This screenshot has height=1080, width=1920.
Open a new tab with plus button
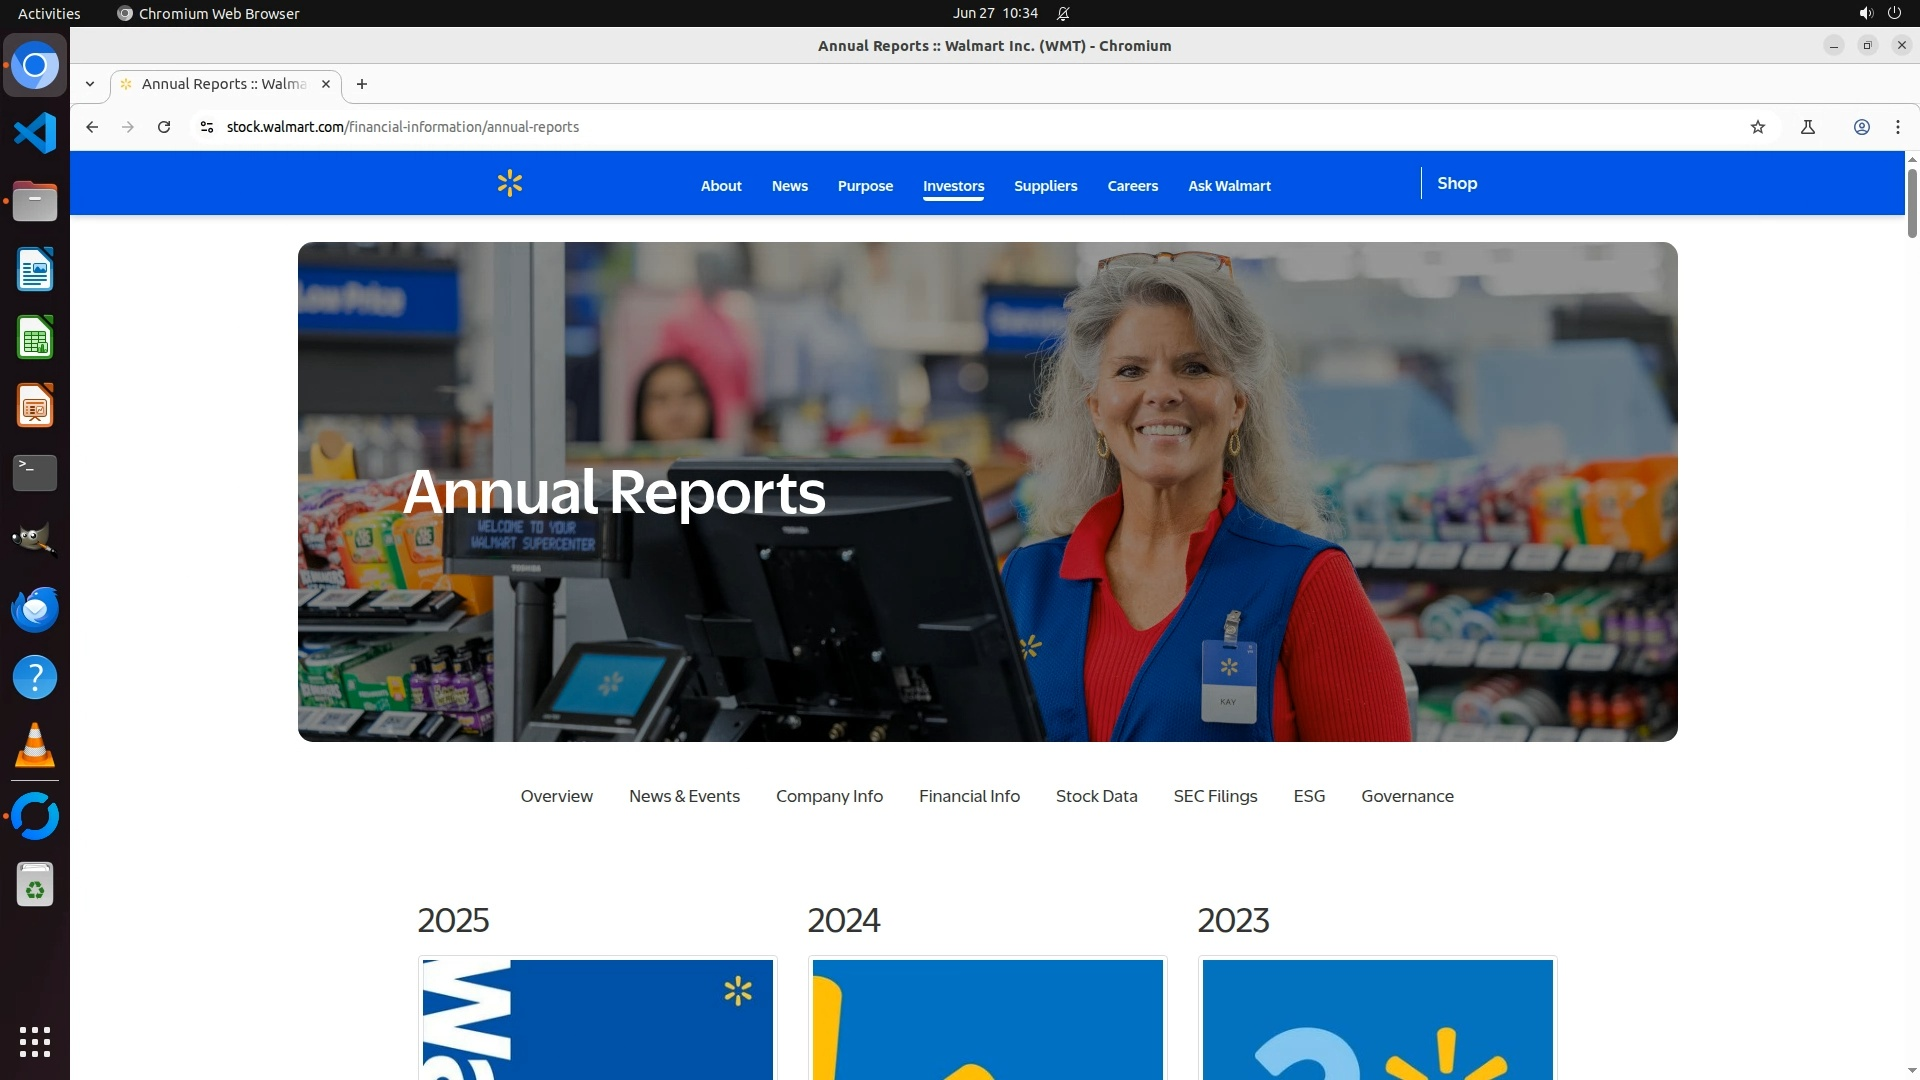(362, 84)
